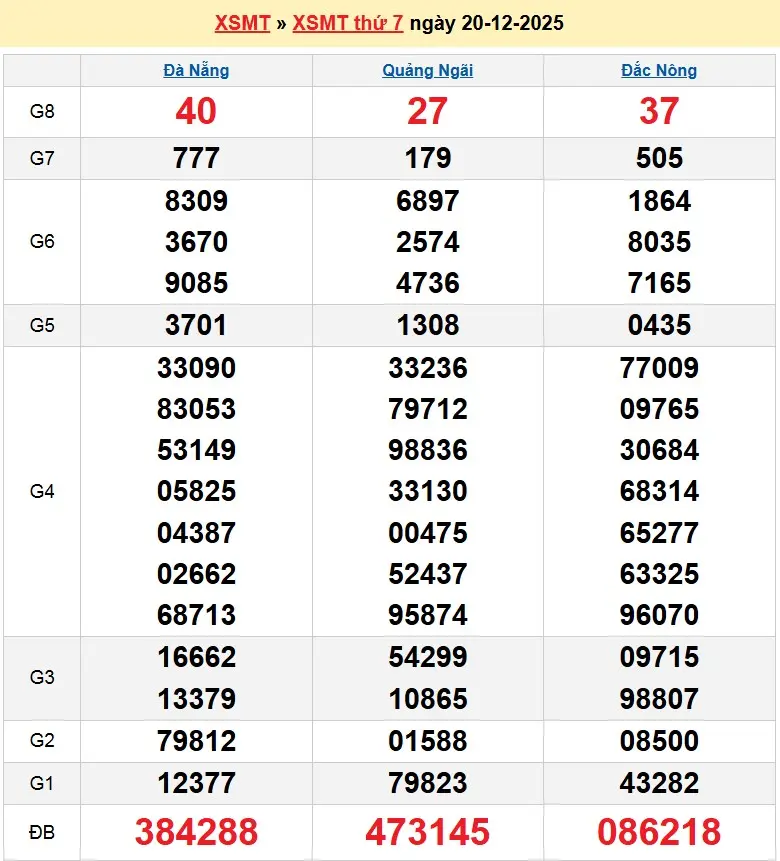The image size is (780, 861).
Task: Open the Quảng Ngãi province link
Action: point(427,70)
